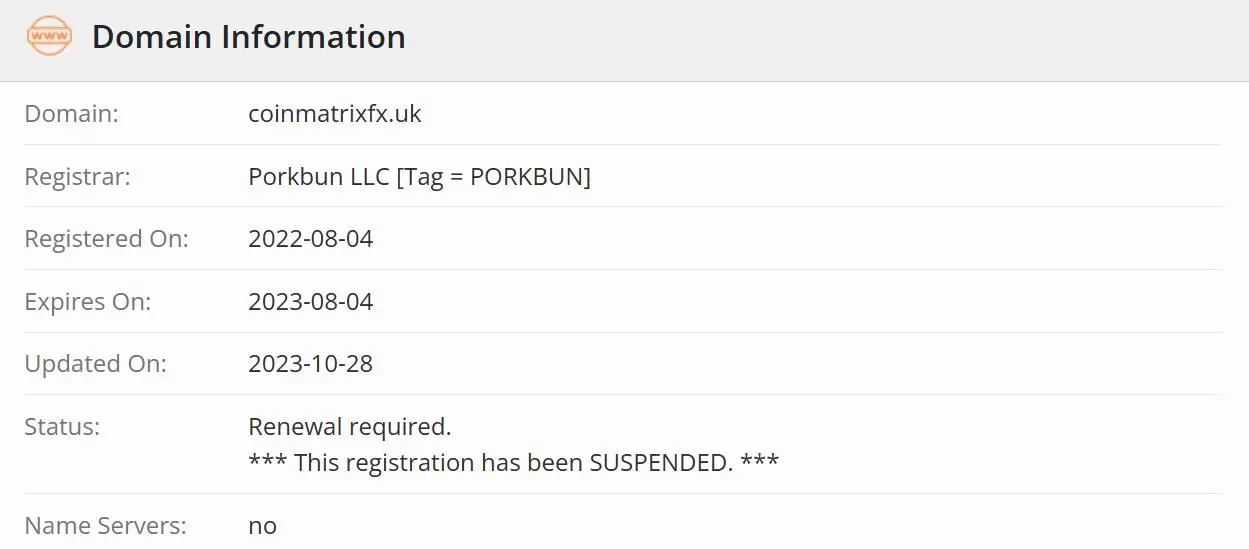1249x549 pixels.
Task: Select the domain name coinmatrixfx.uk
Action: point(335,114)
